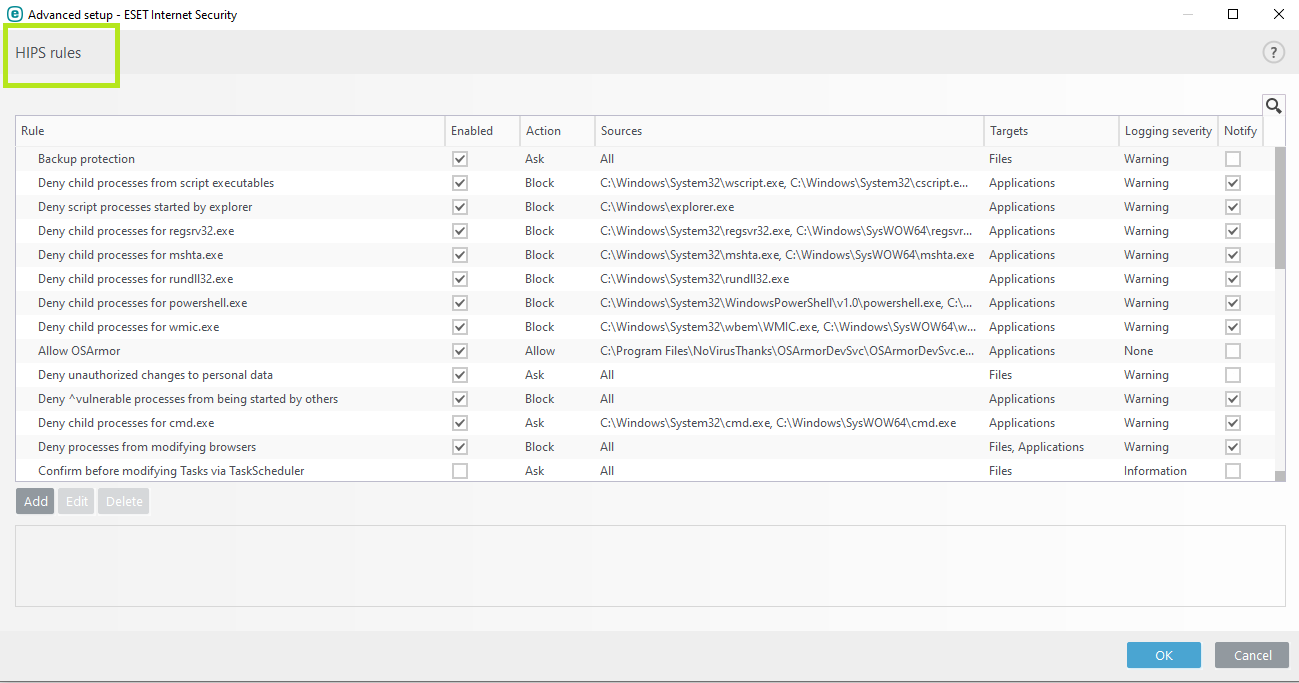Image resolution: width=1299 pixels, height=683 pixels.
Task: Click the Add rule button
Action: [x=36, y=502]
